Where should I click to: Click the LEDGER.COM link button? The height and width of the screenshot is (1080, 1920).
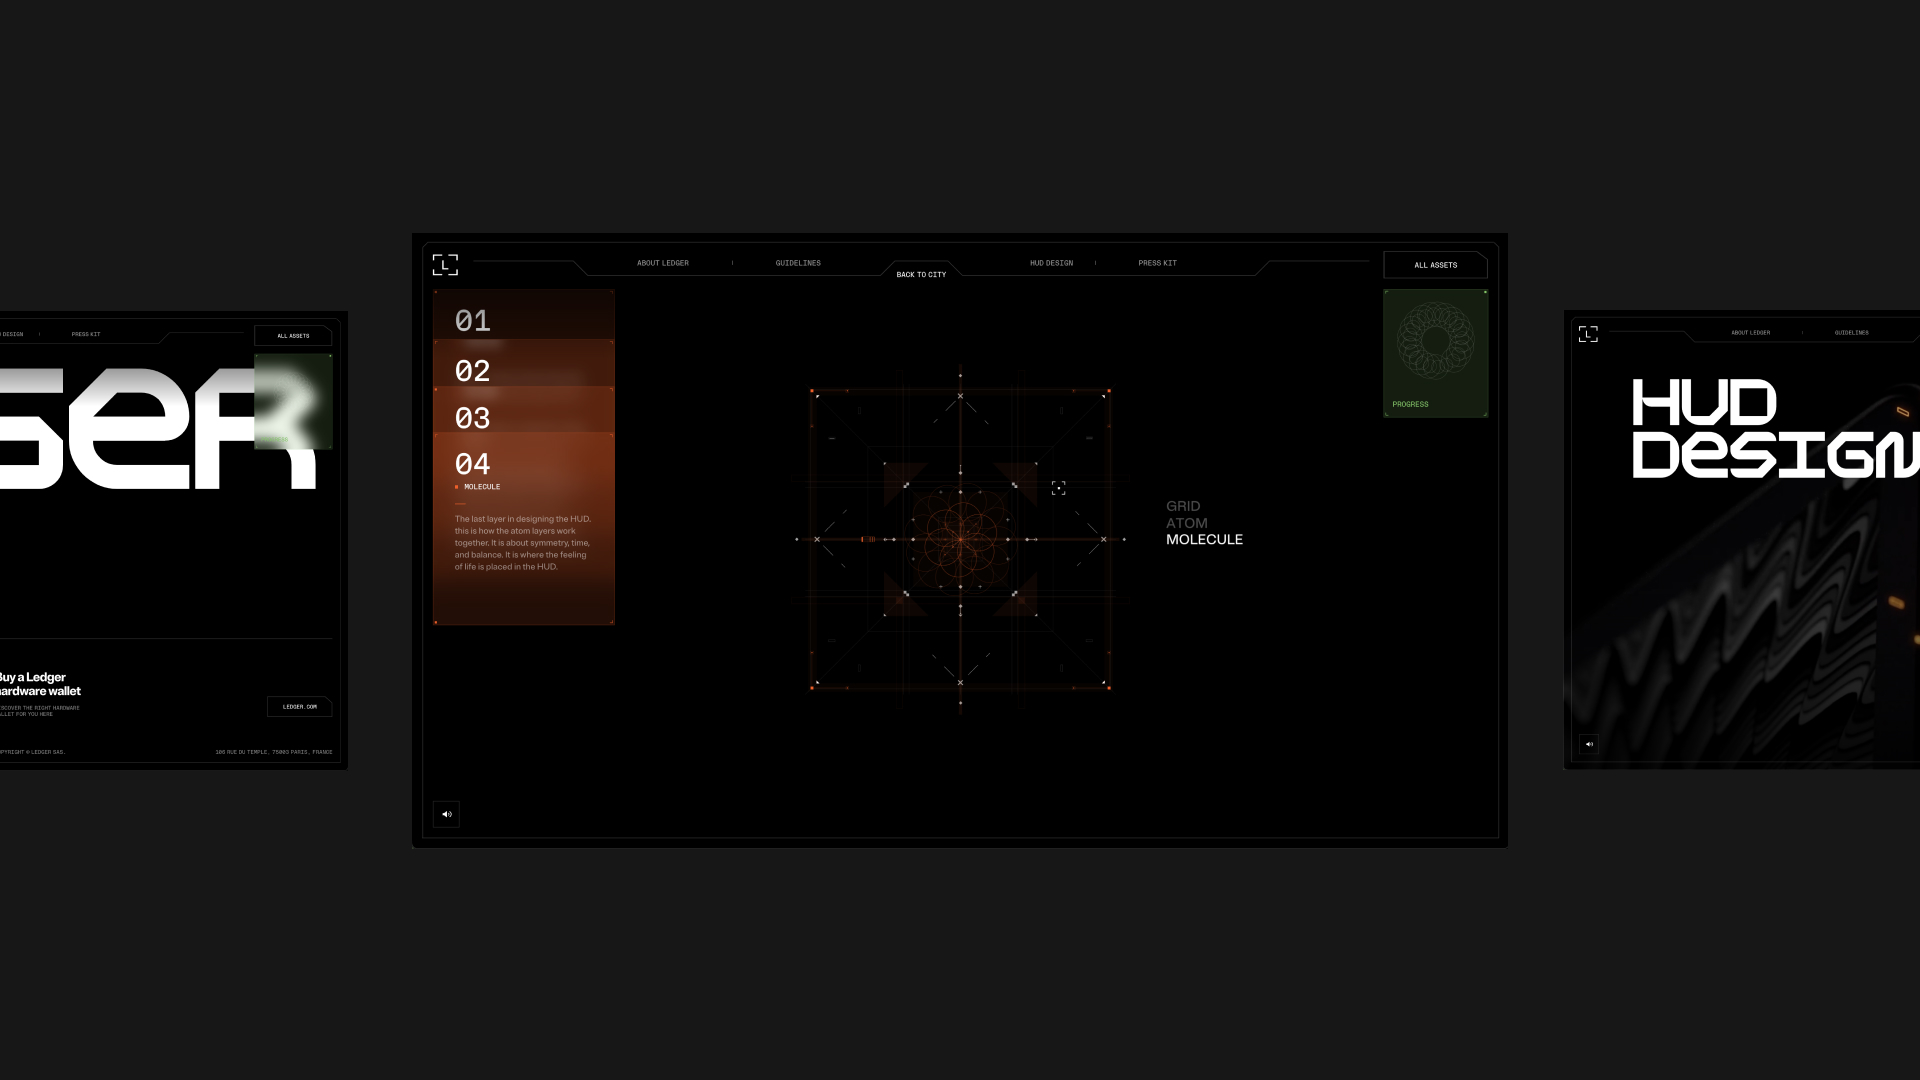tap(300, 707)
